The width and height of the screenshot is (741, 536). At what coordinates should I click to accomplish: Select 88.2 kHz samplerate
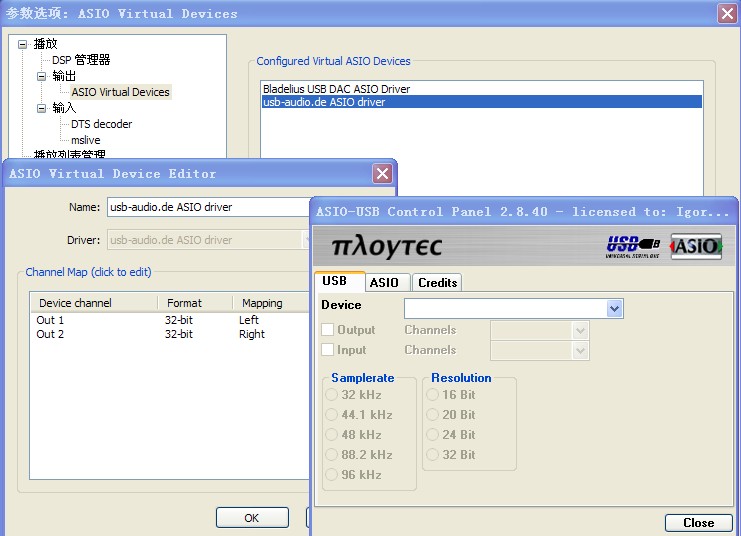pos(331,455)
